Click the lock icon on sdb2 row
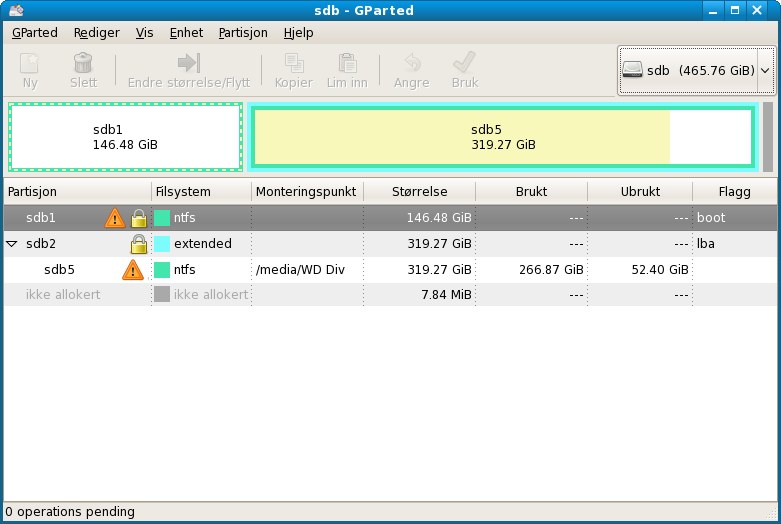 (x=139, y=244)
